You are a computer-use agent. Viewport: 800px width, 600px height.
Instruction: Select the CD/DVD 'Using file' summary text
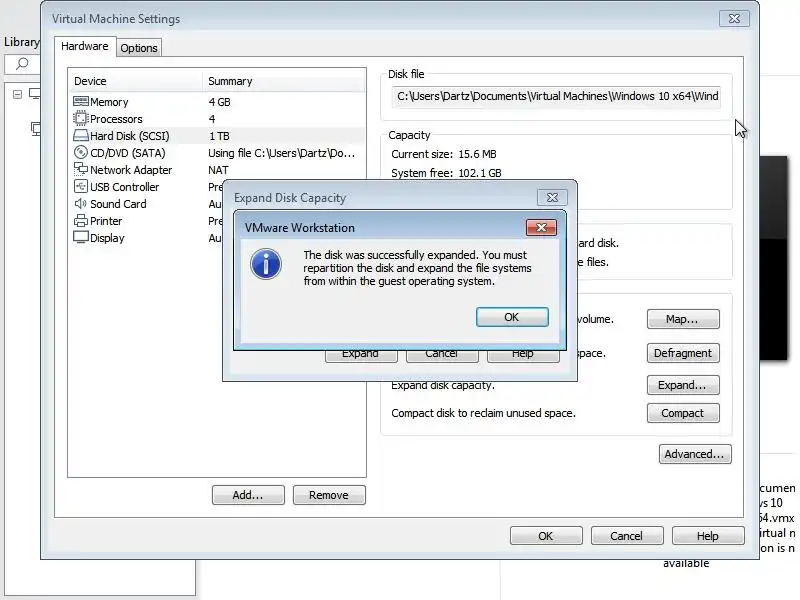pyautogui.click(x=281, y=153)
